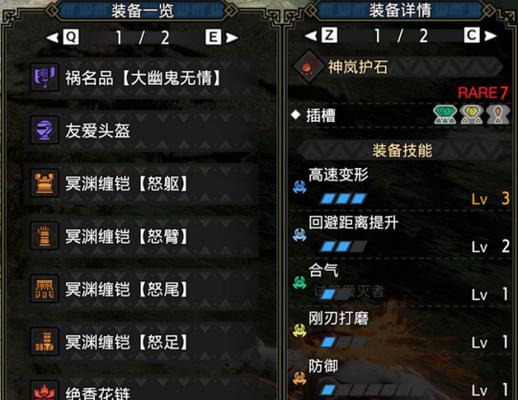Image resolution: width=518 pixels, height=400 pixels.
Task: Go to next detail page with C arrow
Action: 480,35
